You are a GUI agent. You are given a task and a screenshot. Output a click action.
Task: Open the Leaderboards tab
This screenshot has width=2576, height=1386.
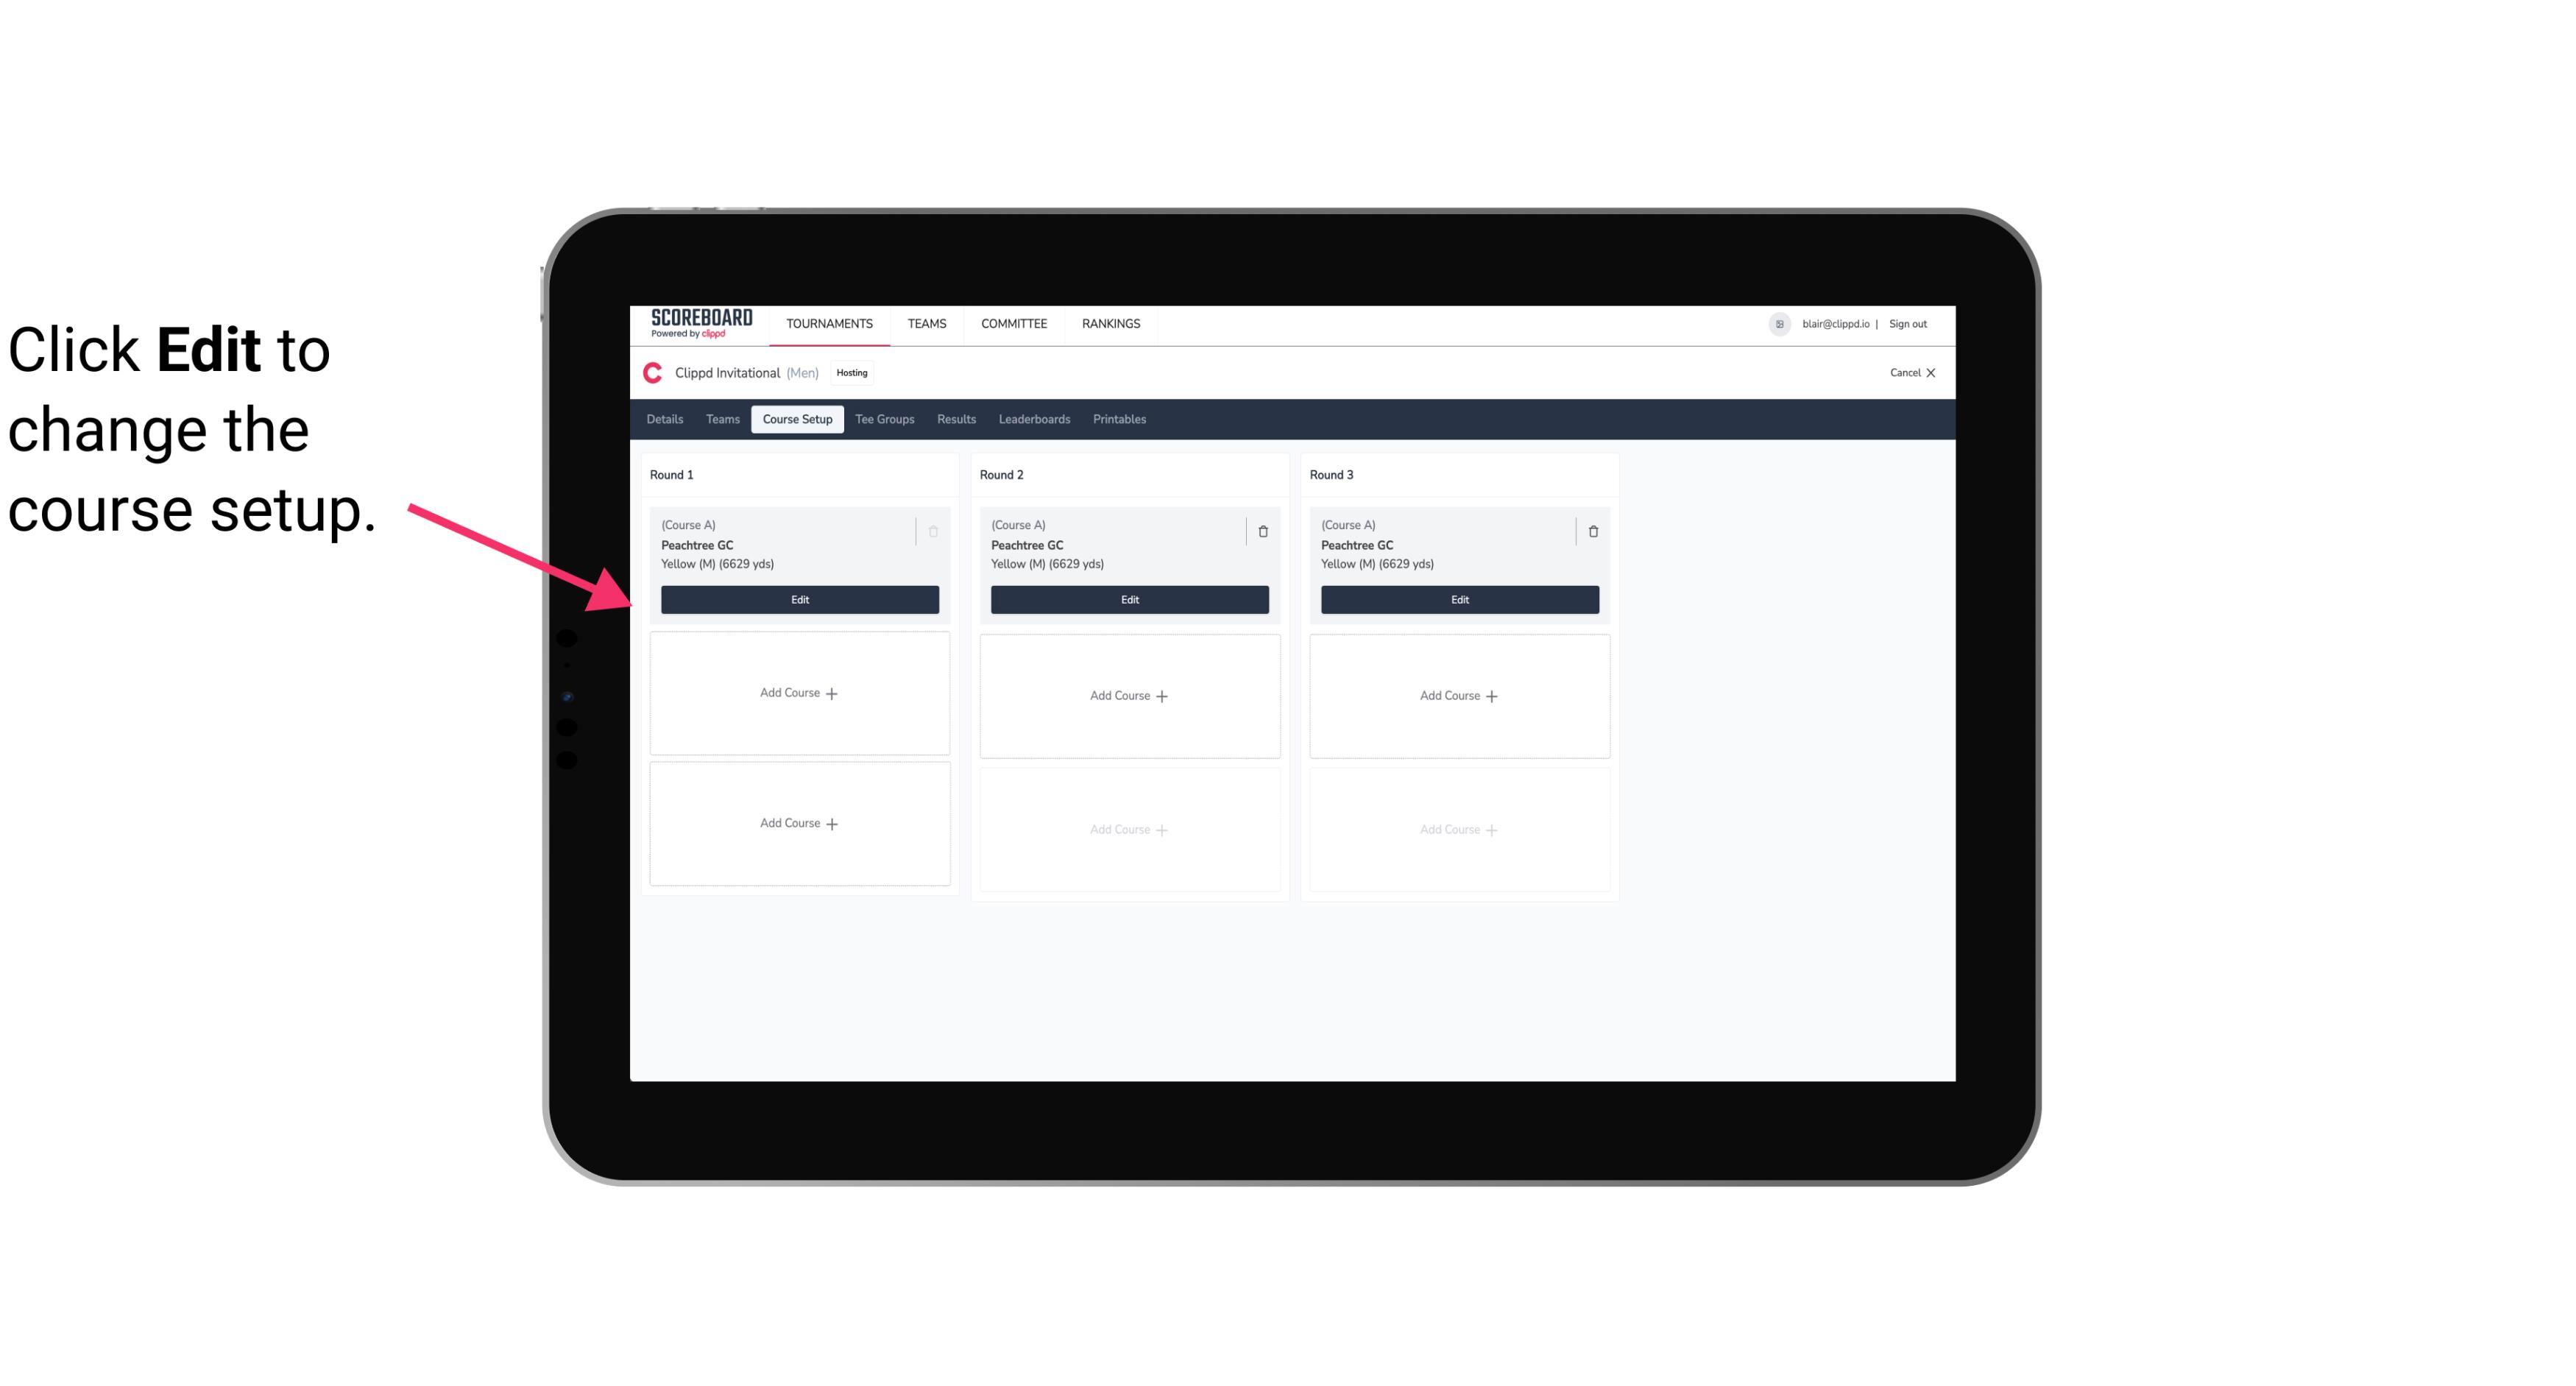click(x=1034, y=418)
